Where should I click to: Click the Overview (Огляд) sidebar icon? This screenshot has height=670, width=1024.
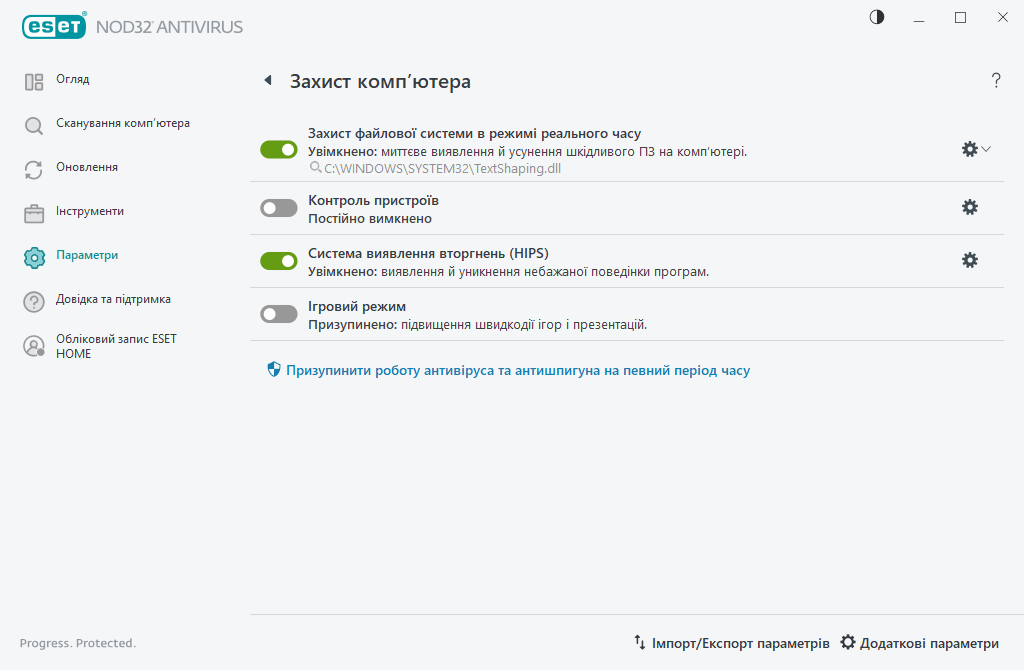[x=34, y=82]
